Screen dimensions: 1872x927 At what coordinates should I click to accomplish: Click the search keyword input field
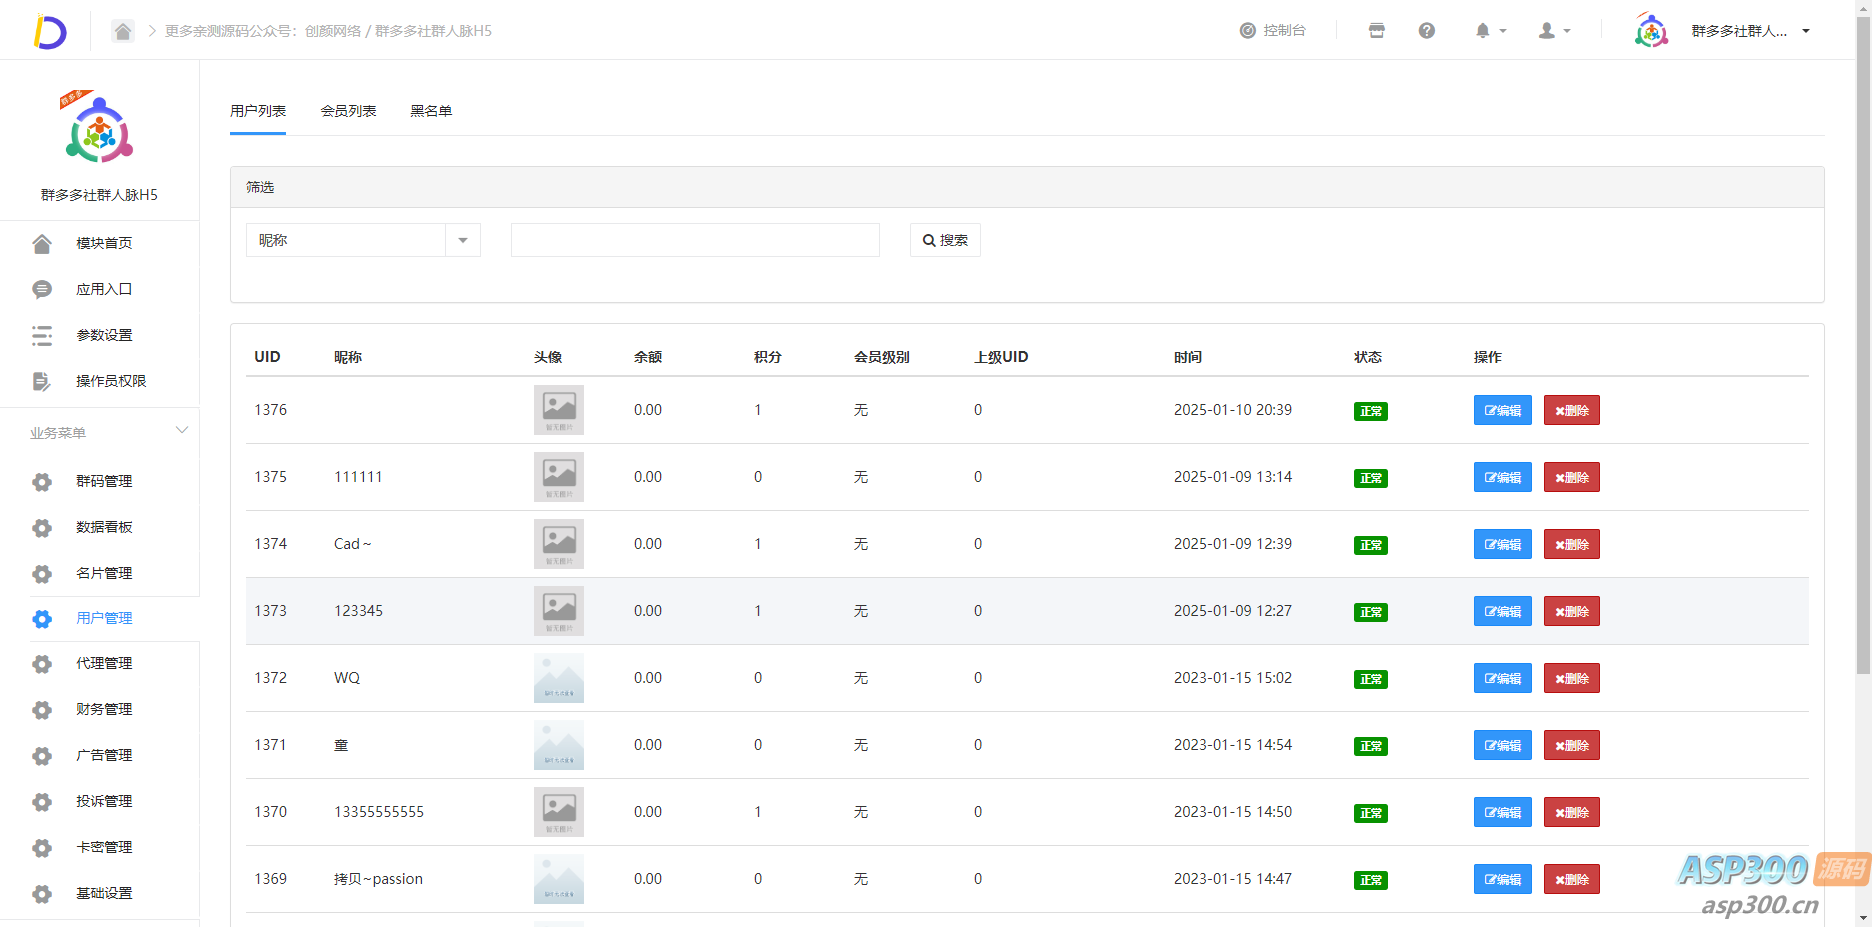tap(695, 240)
